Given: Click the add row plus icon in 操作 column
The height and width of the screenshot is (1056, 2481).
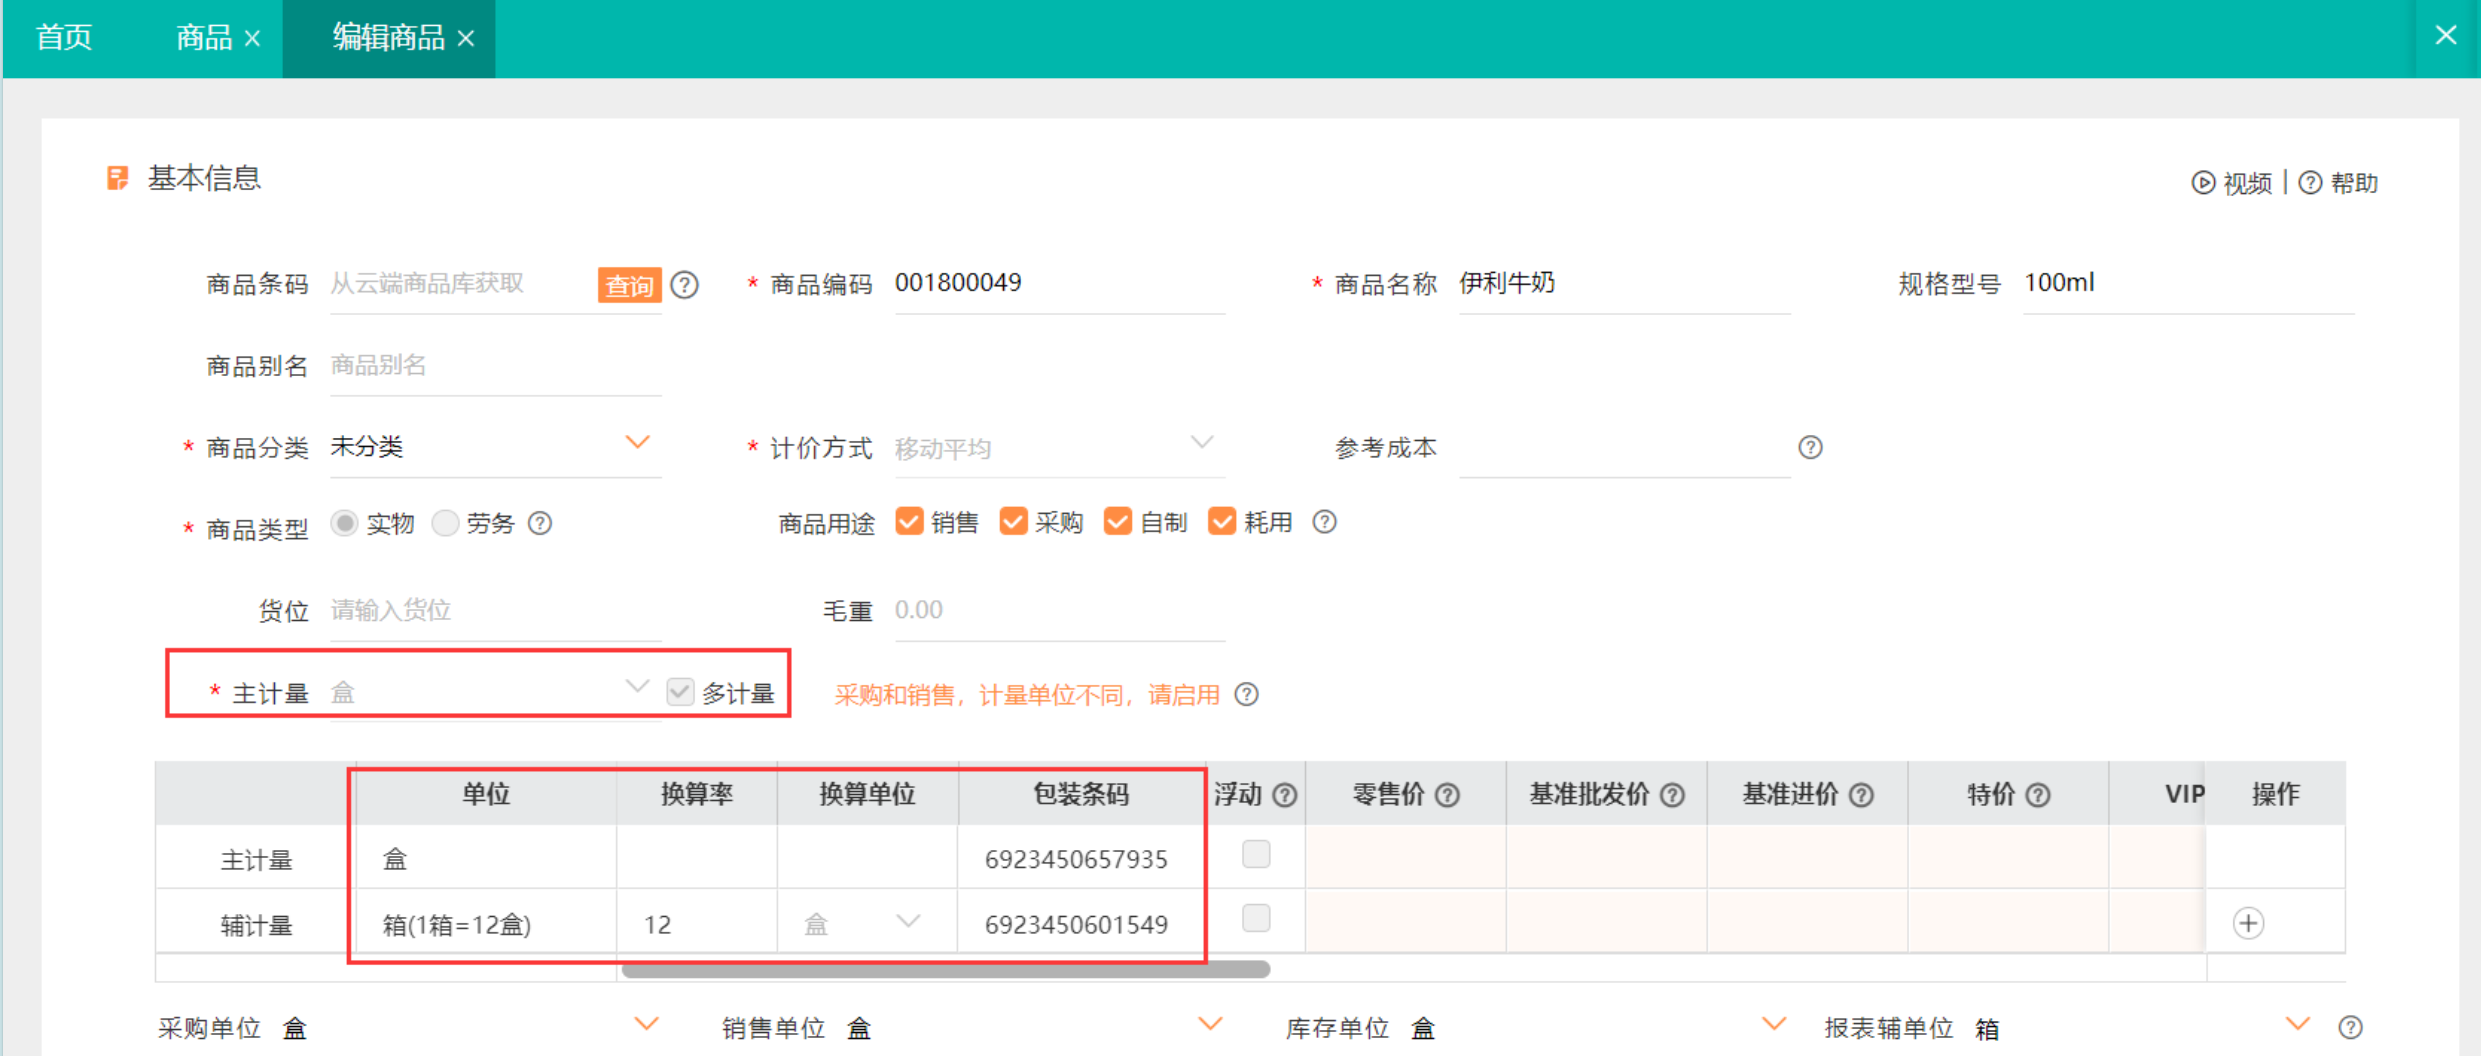Looking at the screenshot, I should tap(2248, 923).
